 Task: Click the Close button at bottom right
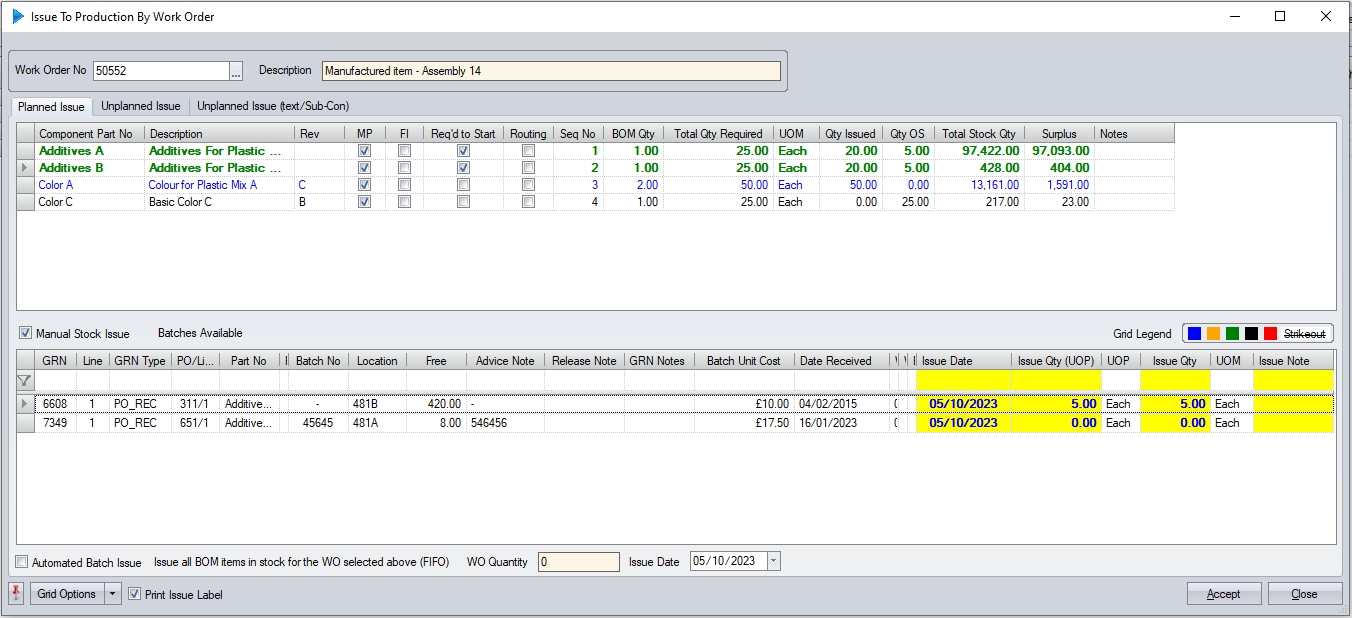1304,594
